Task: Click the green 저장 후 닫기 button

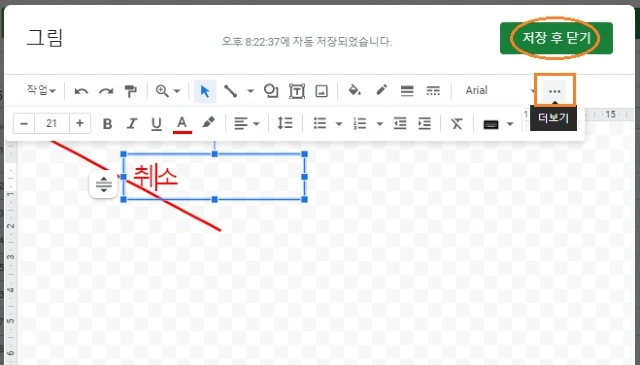Action: (556, 38)
